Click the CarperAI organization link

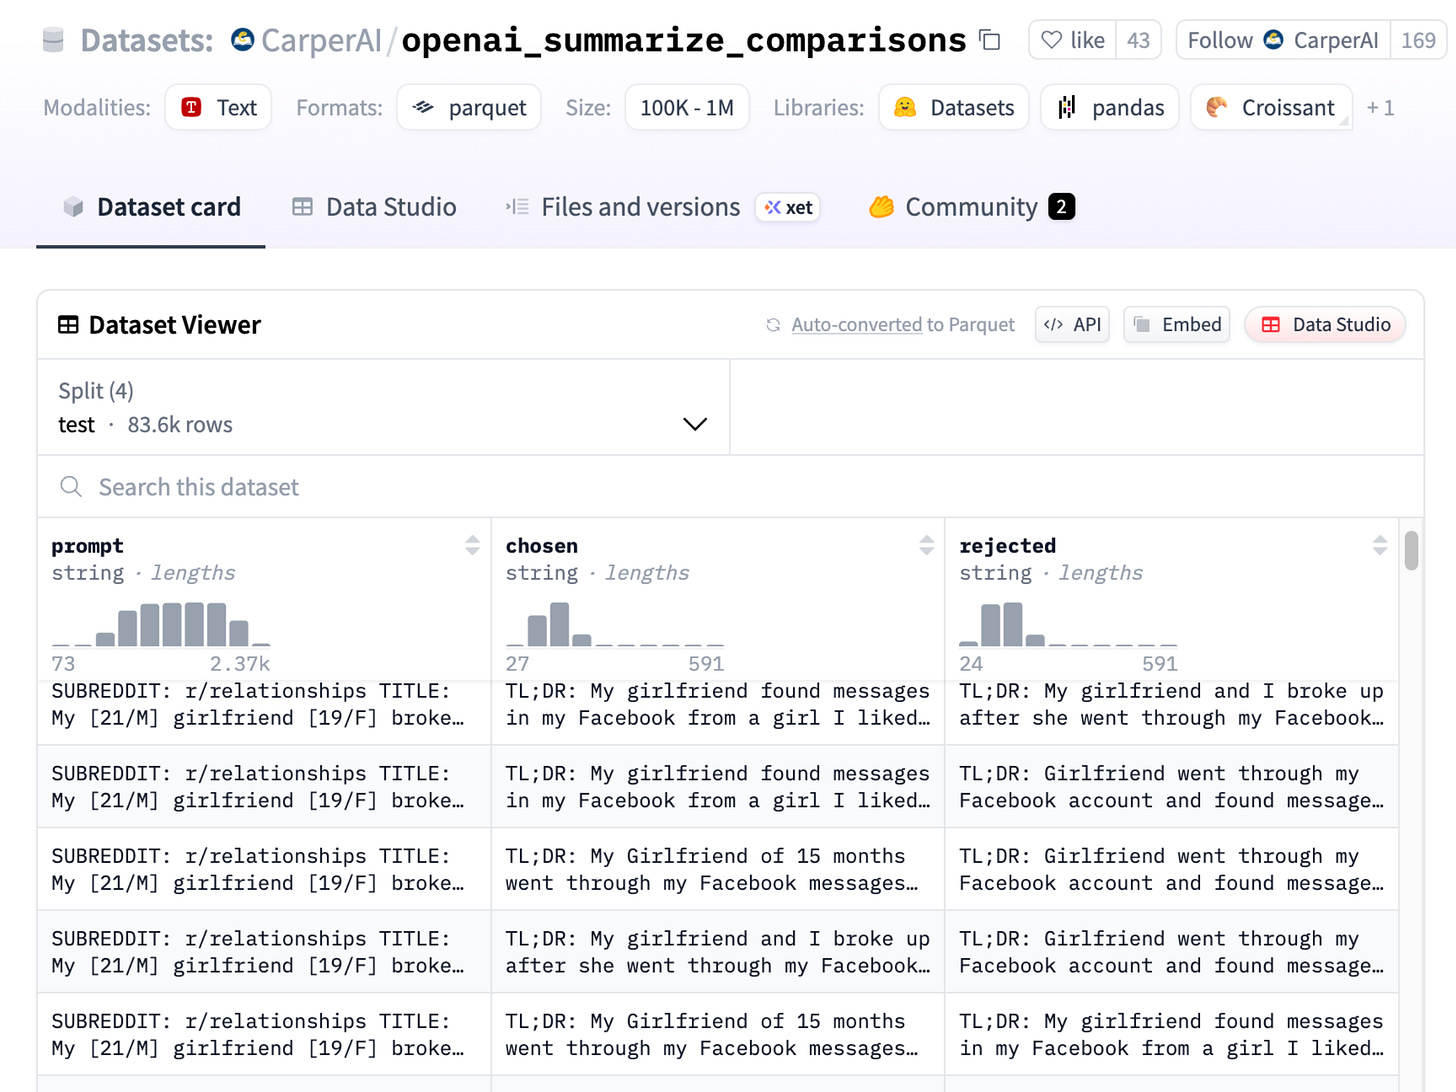(x=321, y=40)
